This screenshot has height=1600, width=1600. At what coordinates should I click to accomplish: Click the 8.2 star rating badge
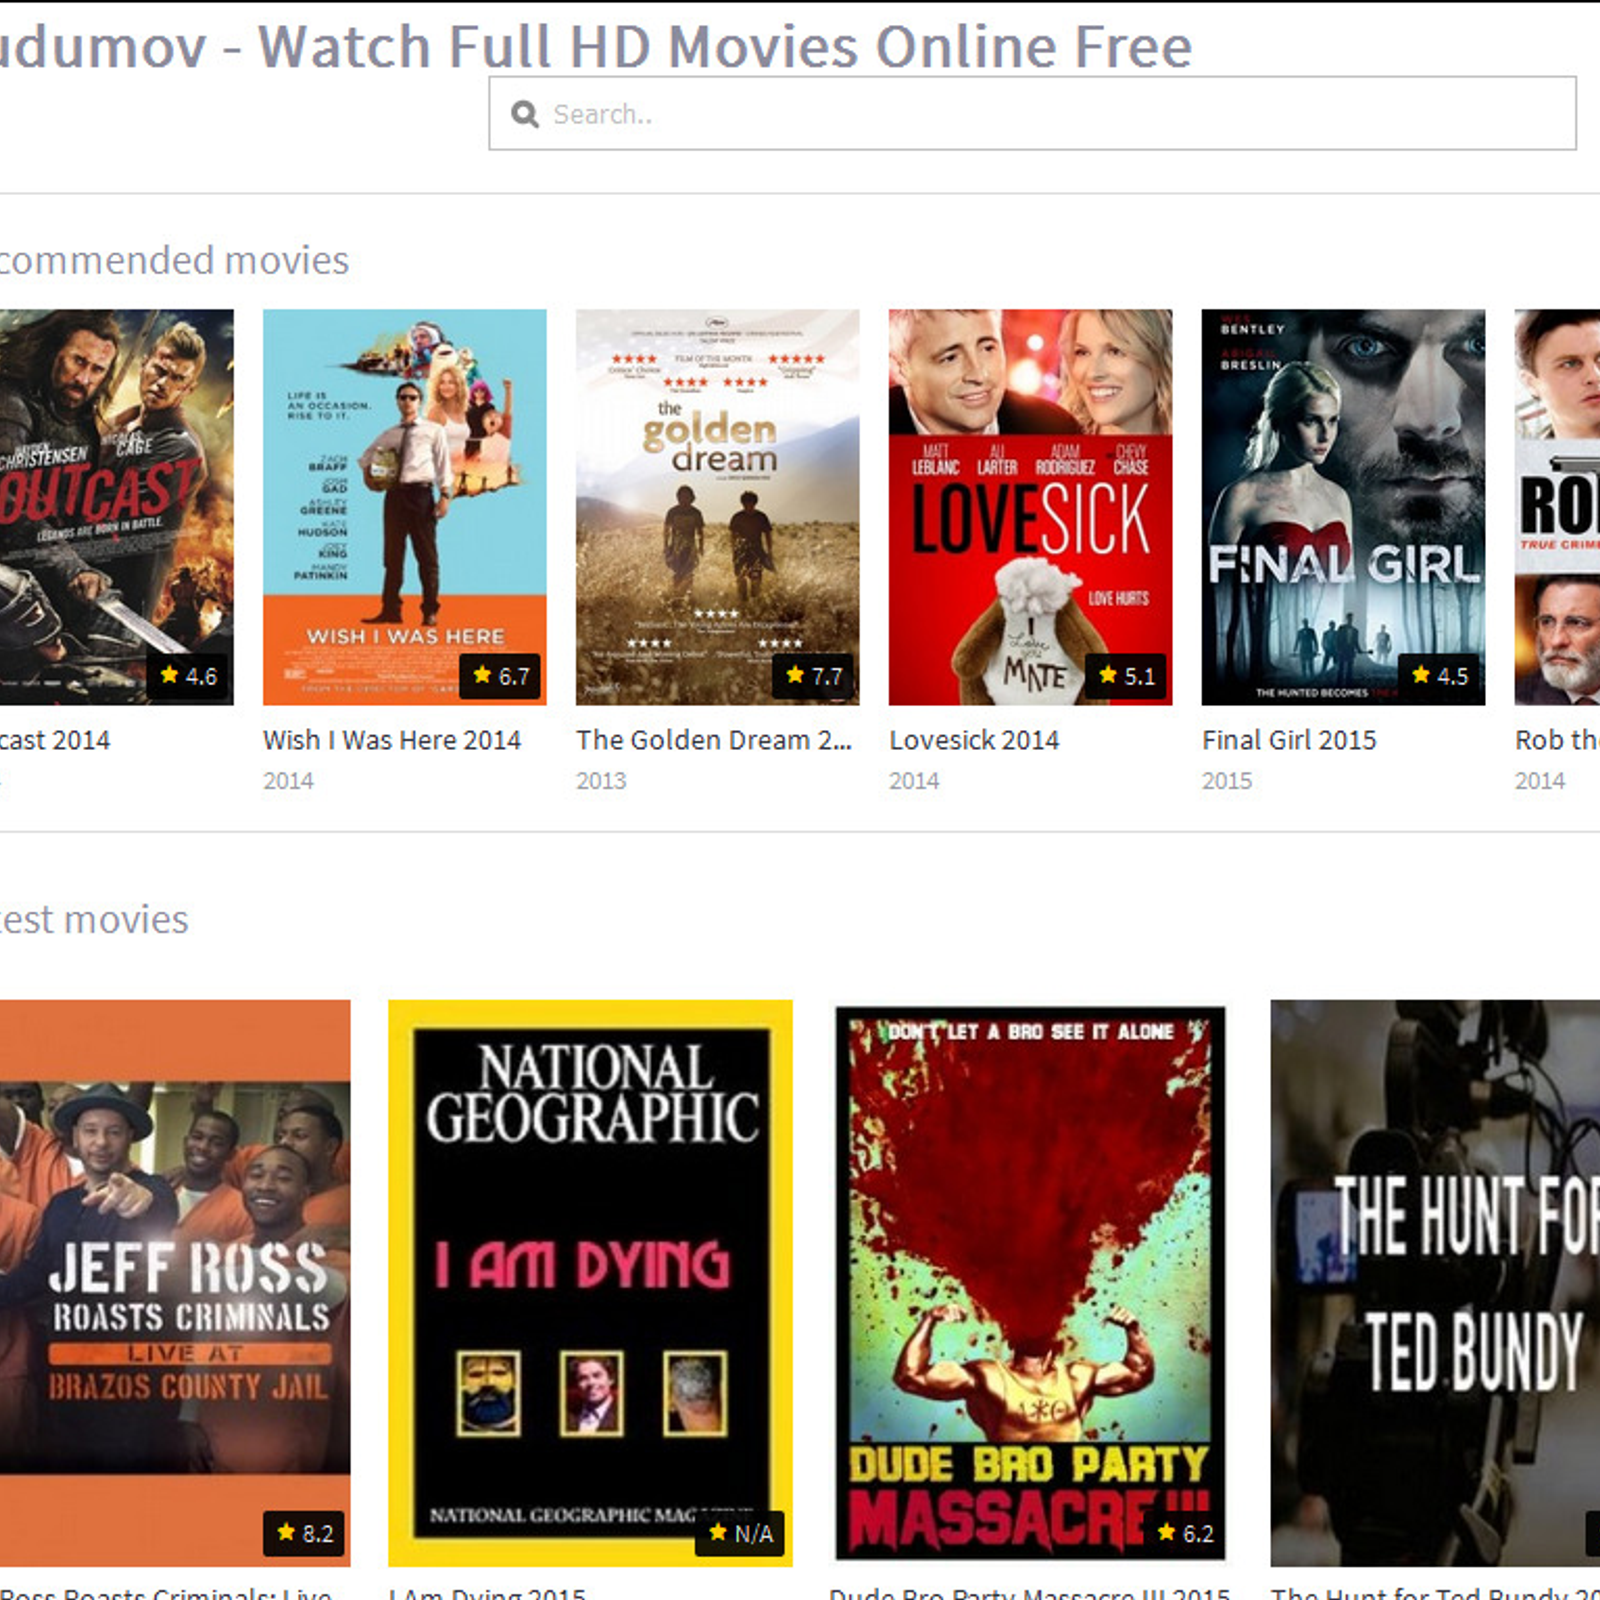click(x=304, y=1533)
